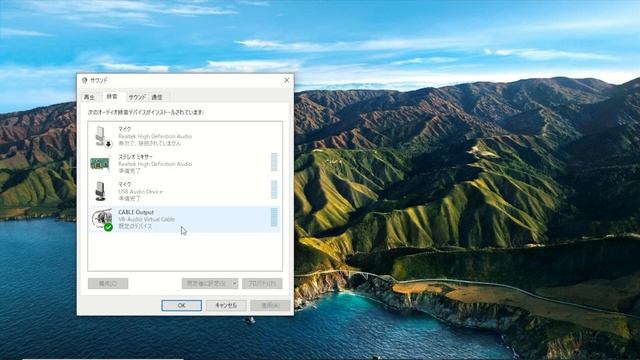Click the 適用(A) button
Viewport: 640px width, 360px height.
[270, 305]
